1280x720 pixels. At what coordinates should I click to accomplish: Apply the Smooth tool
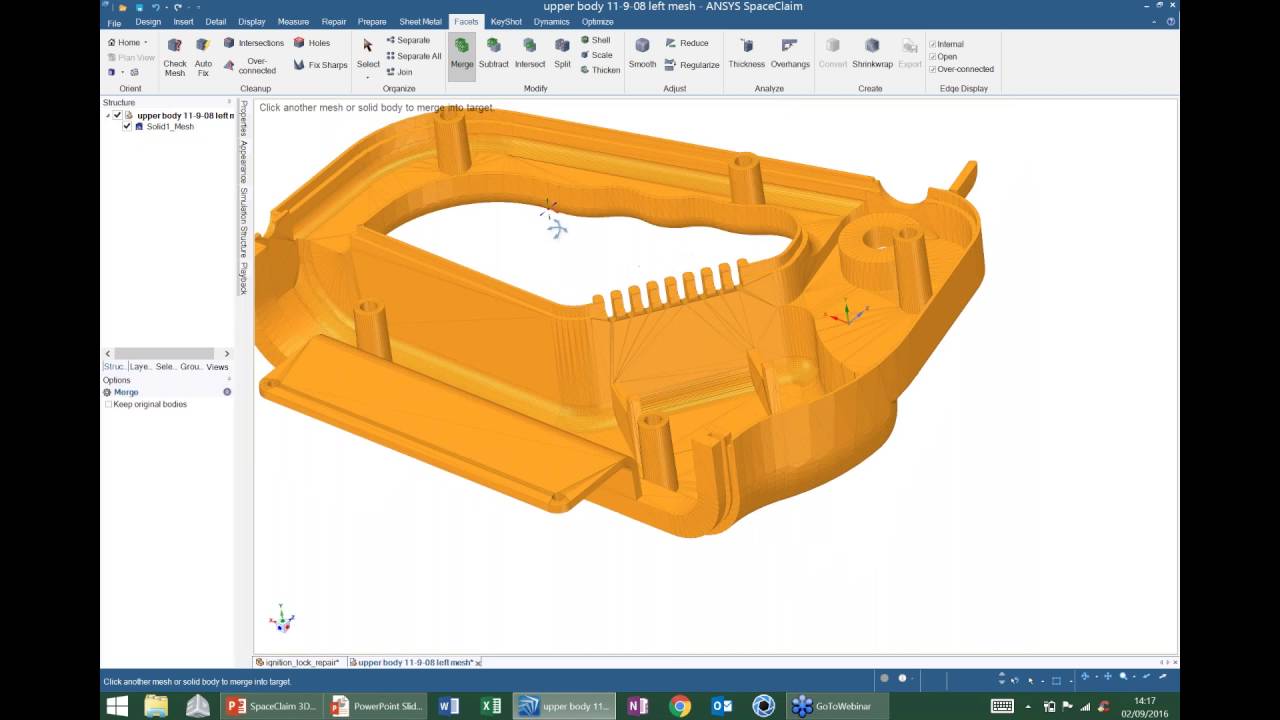pyautogui.click(x=642, y=53)
